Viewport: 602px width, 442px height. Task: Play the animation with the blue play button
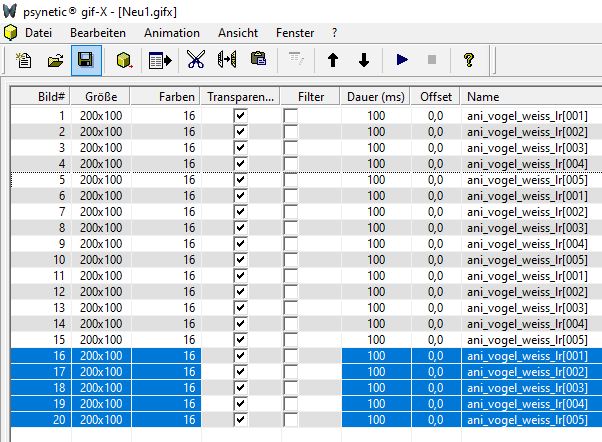coord(402,60)
